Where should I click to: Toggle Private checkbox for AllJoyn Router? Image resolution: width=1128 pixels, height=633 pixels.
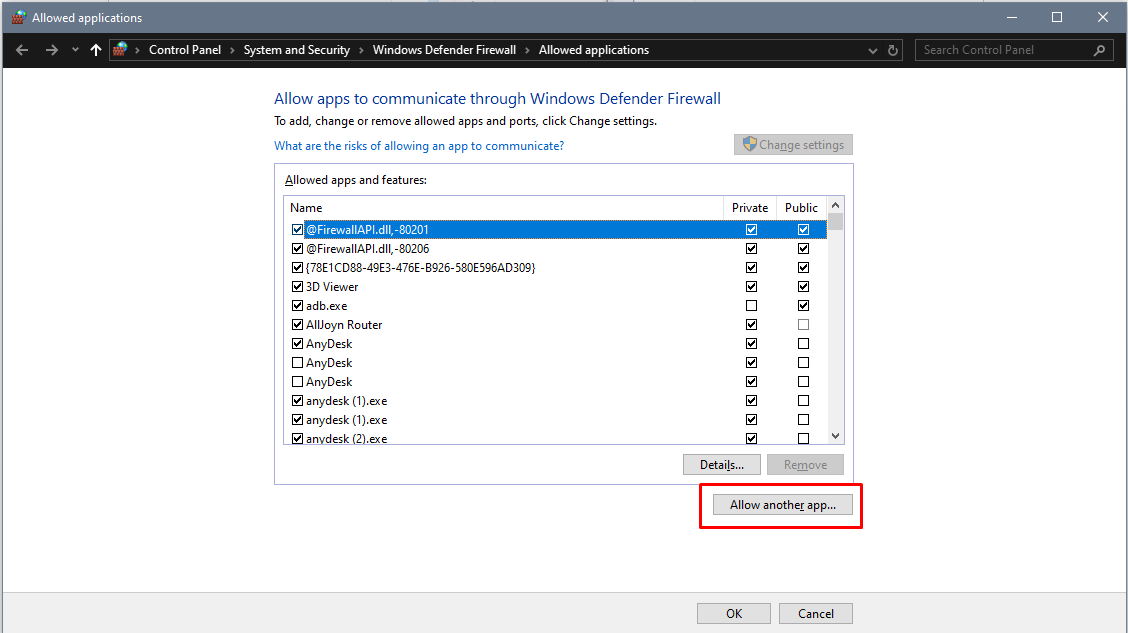coord(751,324)
